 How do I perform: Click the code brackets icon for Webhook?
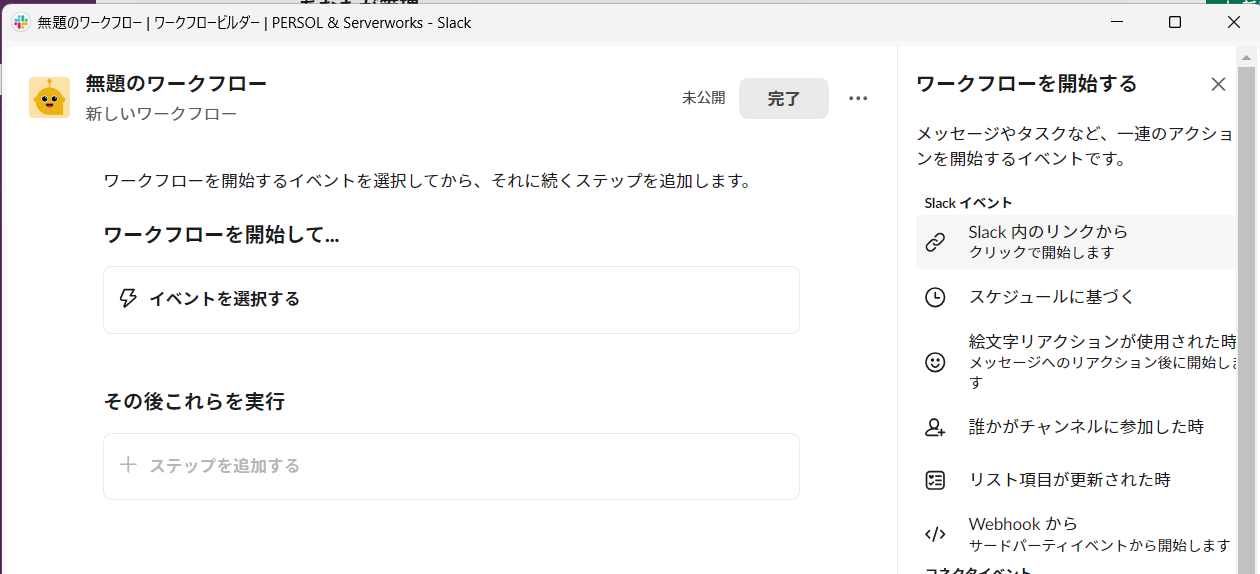click(935, 534)
